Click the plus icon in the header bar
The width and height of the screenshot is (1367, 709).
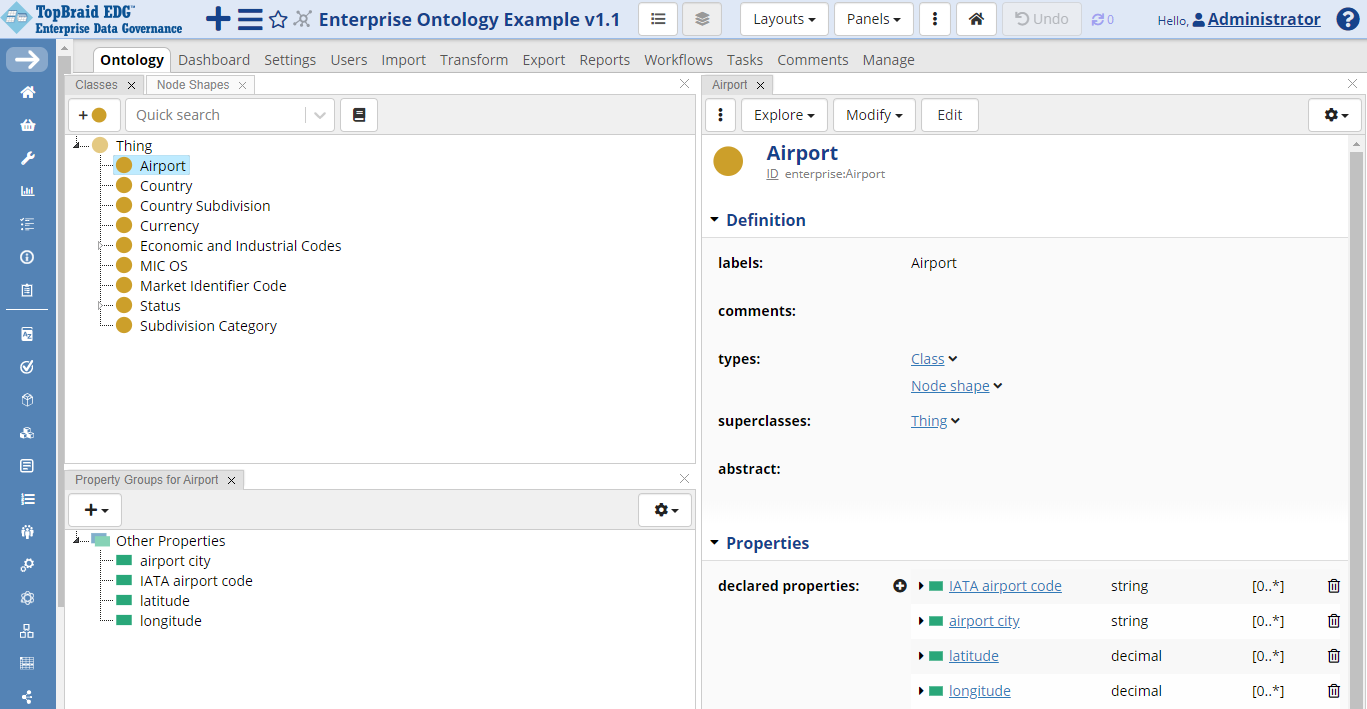pyautogui.click(x=216, y=18)
